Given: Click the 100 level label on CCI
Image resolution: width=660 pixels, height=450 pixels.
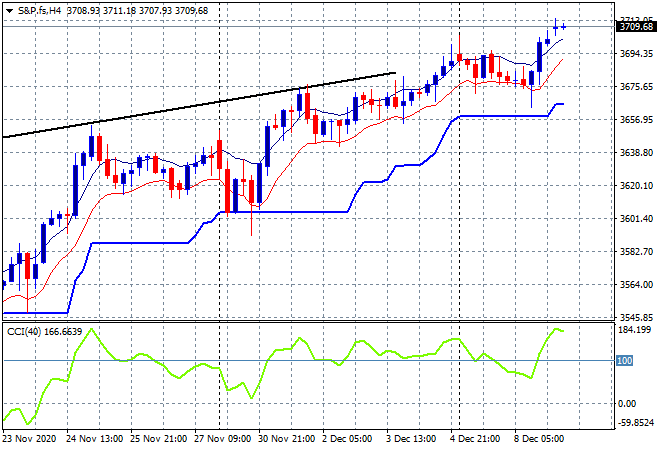Looking at the screenshot, I should click(625, 360).
